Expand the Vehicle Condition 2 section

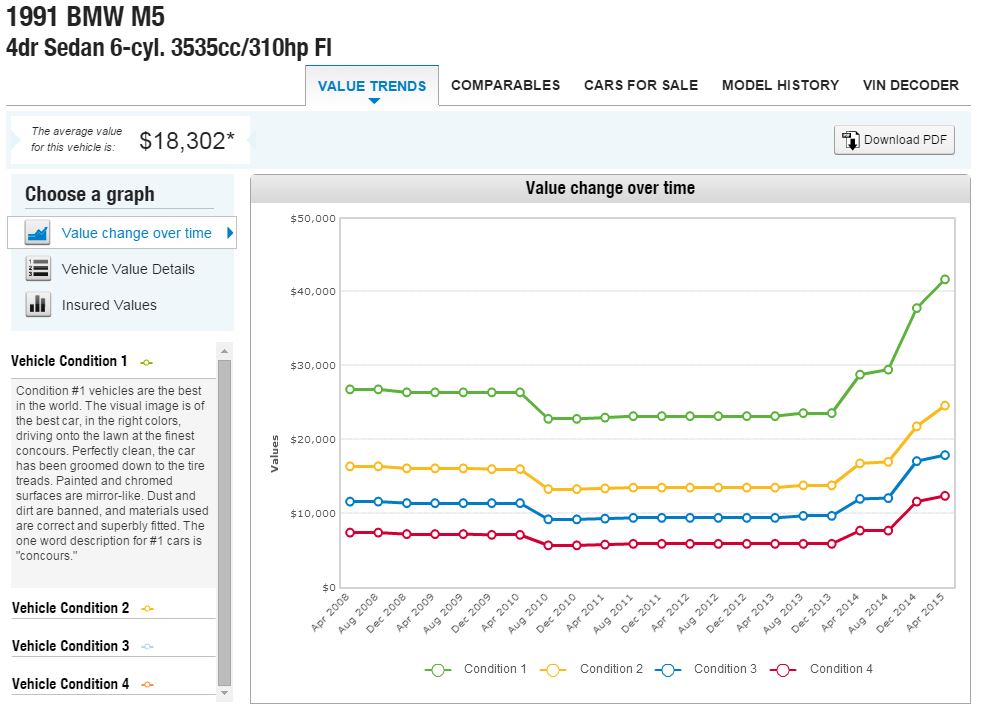point(71,608)
